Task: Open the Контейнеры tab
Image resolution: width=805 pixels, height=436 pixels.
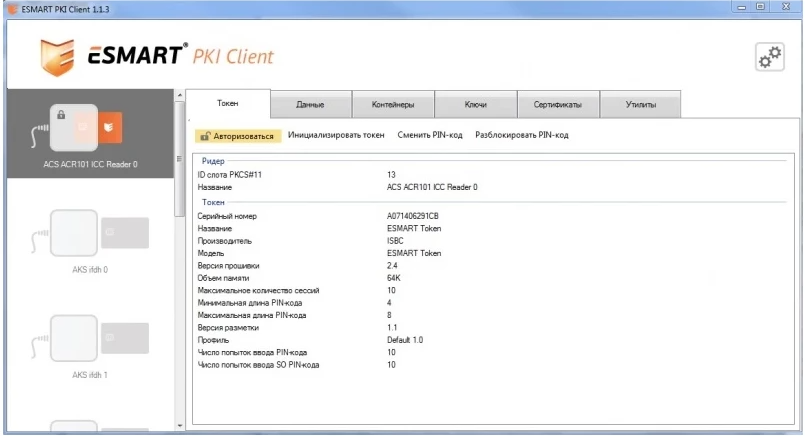Action: 393,104
